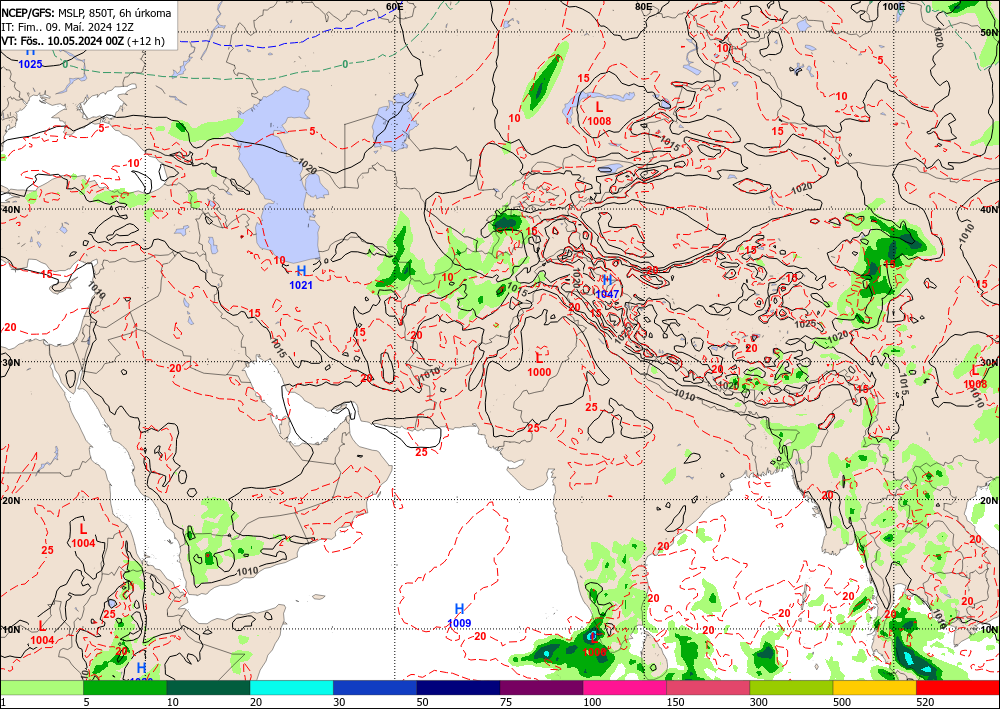Pick the purple 75–100 legend swatch
This screenshot has height=709, width=1000.
[541, 688]
